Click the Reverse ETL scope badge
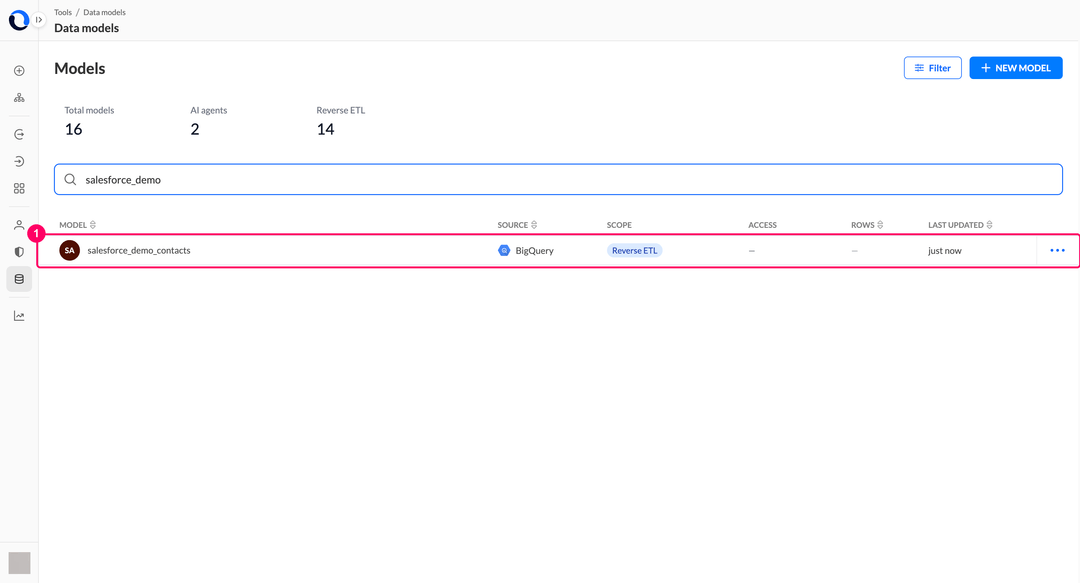This screenshot has height=583, width=1080. pos(634,250)
